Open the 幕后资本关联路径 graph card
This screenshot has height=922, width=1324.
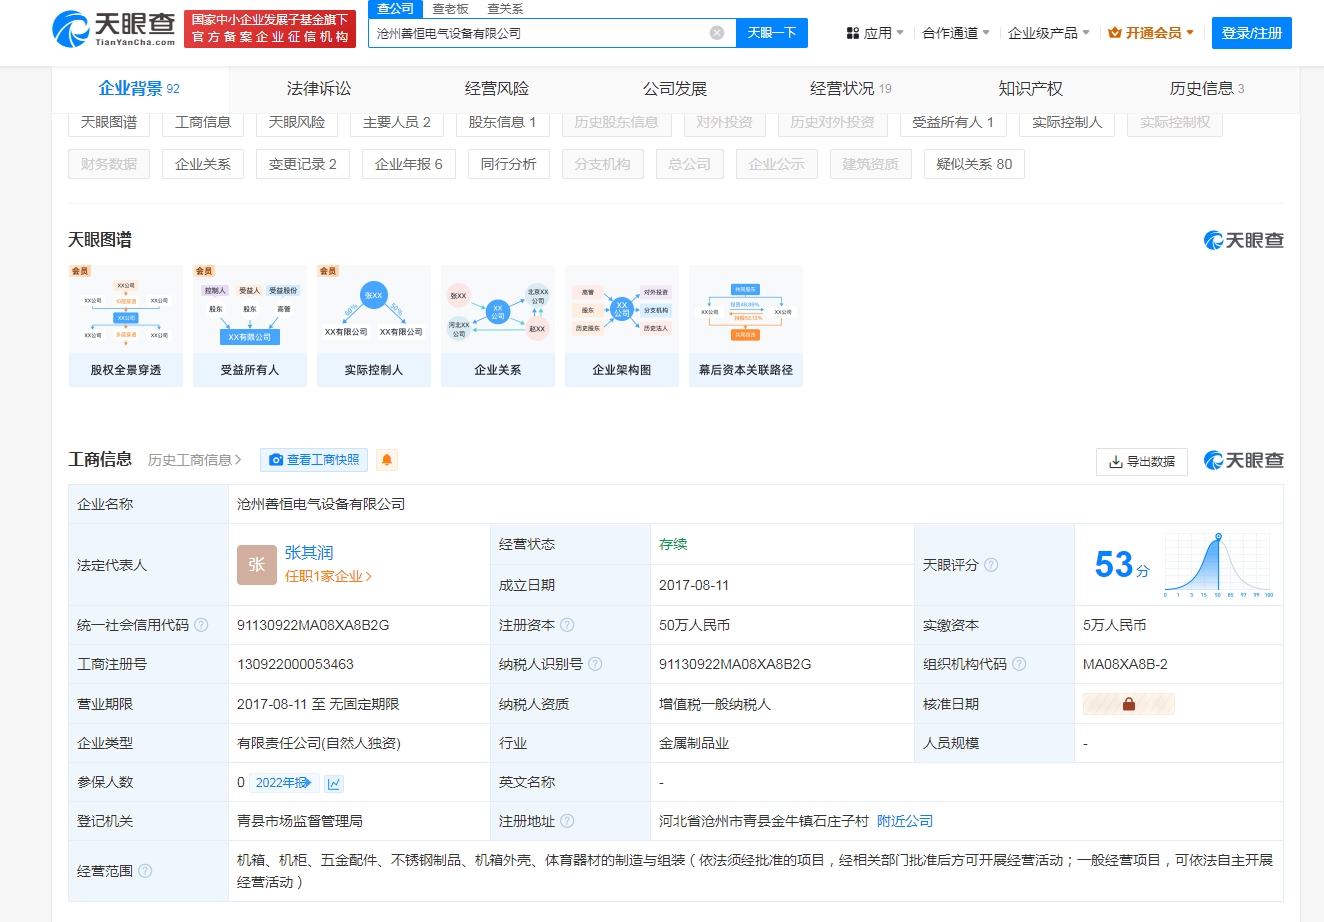click(x=746, y=326)
